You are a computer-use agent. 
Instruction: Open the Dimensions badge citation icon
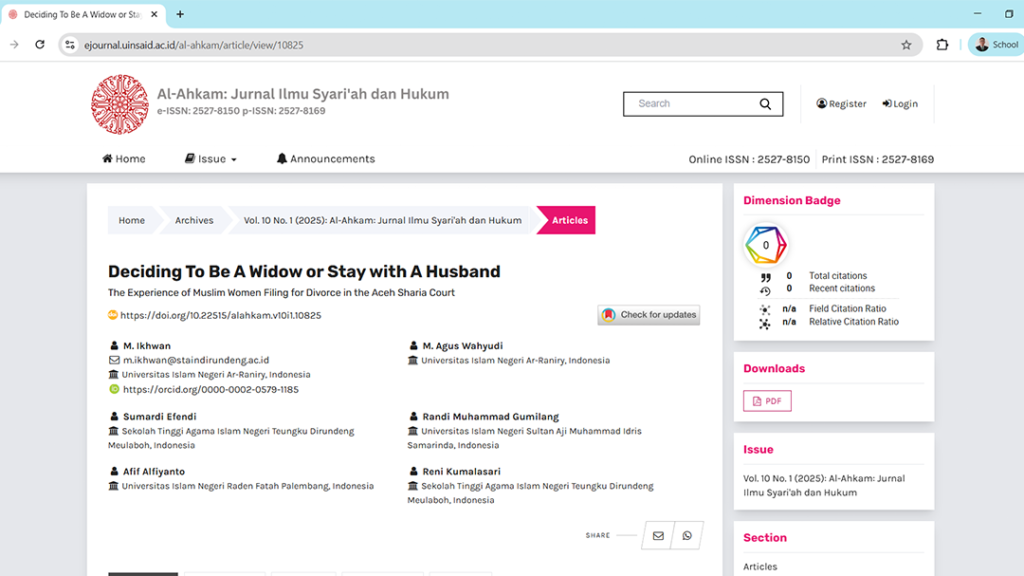[x=766, y=245]
